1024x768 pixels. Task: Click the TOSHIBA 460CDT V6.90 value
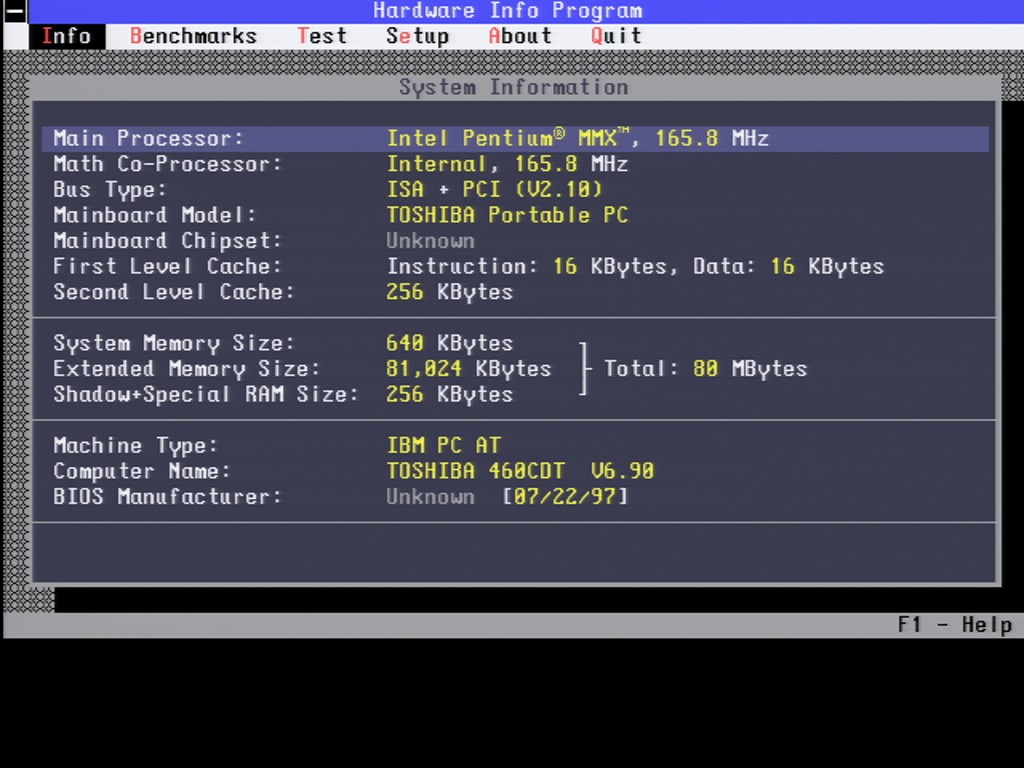point(520,472)
